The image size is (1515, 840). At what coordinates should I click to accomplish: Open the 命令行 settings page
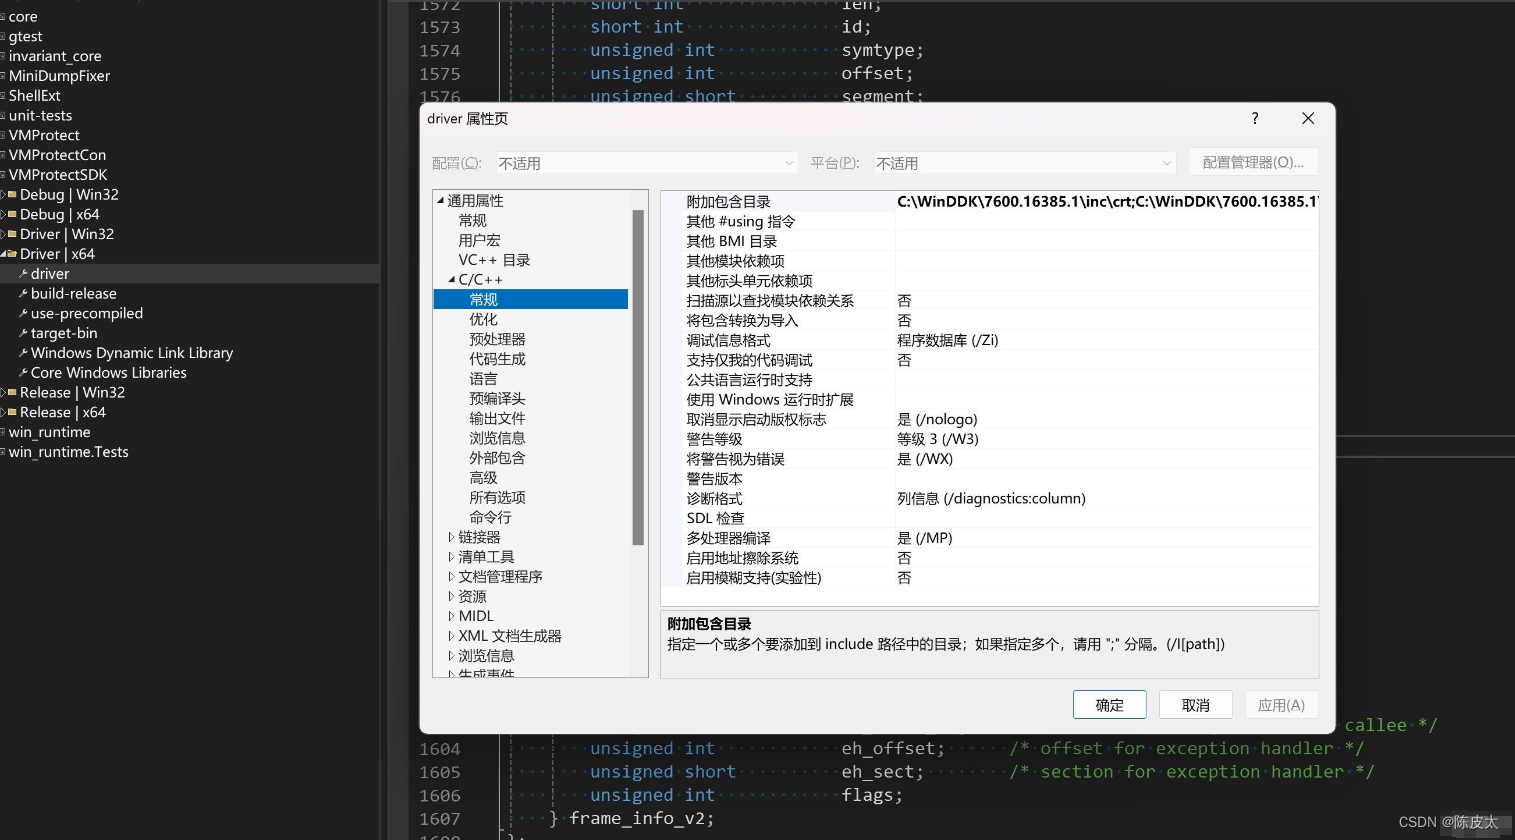[x=490, y=517]
